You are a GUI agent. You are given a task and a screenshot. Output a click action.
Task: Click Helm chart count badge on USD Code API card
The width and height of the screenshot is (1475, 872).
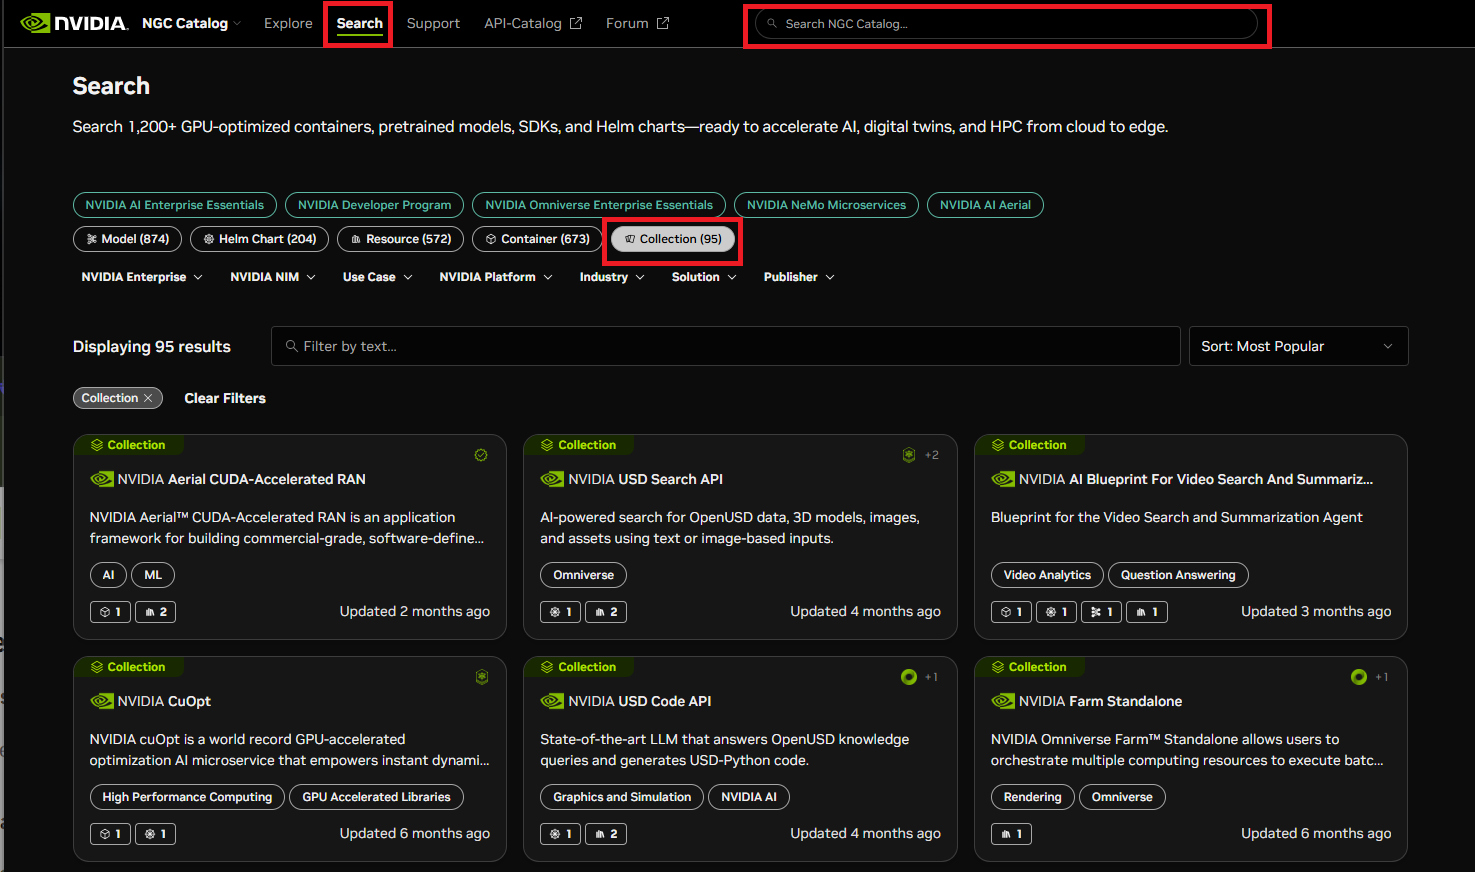561,834
